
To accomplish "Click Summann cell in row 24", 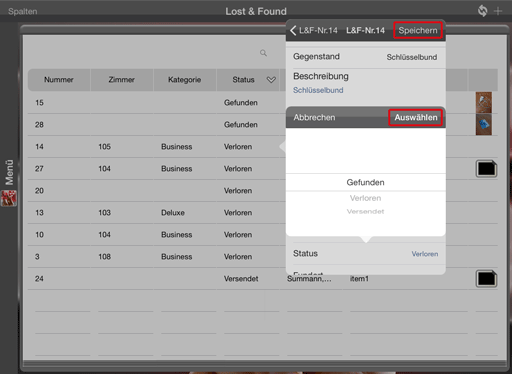I will tap(309, 279).
